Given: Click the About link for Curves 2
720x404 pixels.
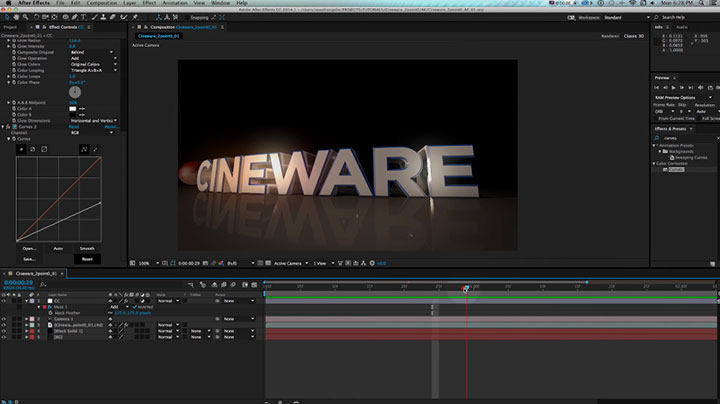Looking at the screenshot, I should 112,127.
